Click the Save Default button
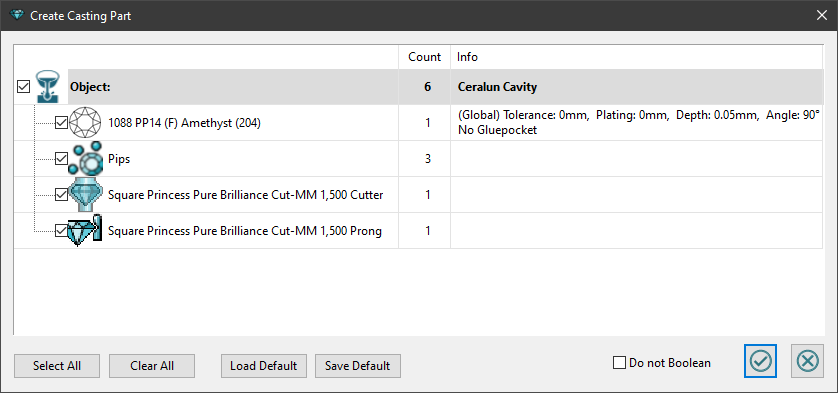Image resolution: width=838 pixels, height=393 pixels. pyautogui.click(x=358, y=366)
